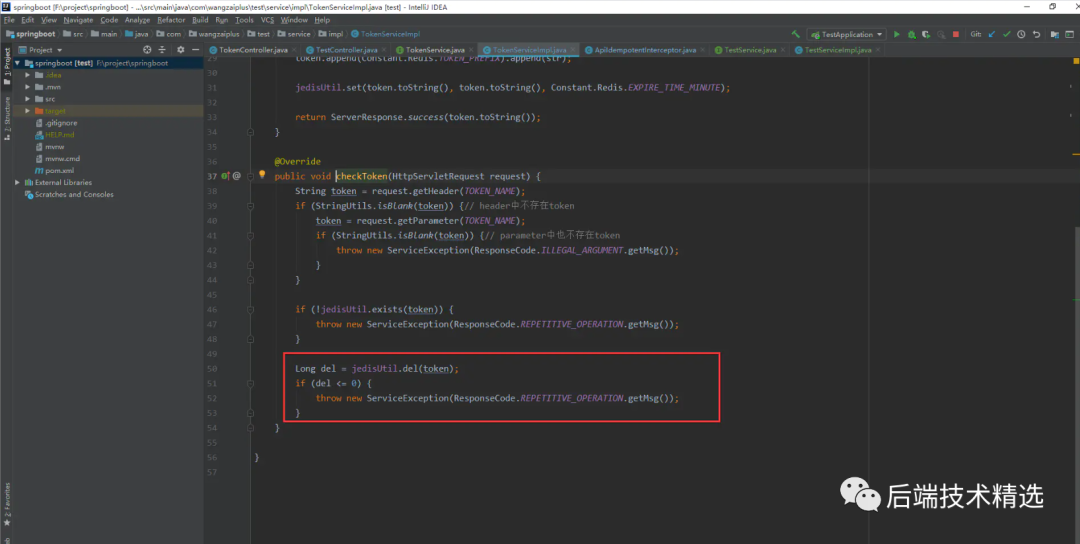Toggle code fold at line 46 if statement
The width and height of the screenshot is (1080, 544).
point(250,309)
